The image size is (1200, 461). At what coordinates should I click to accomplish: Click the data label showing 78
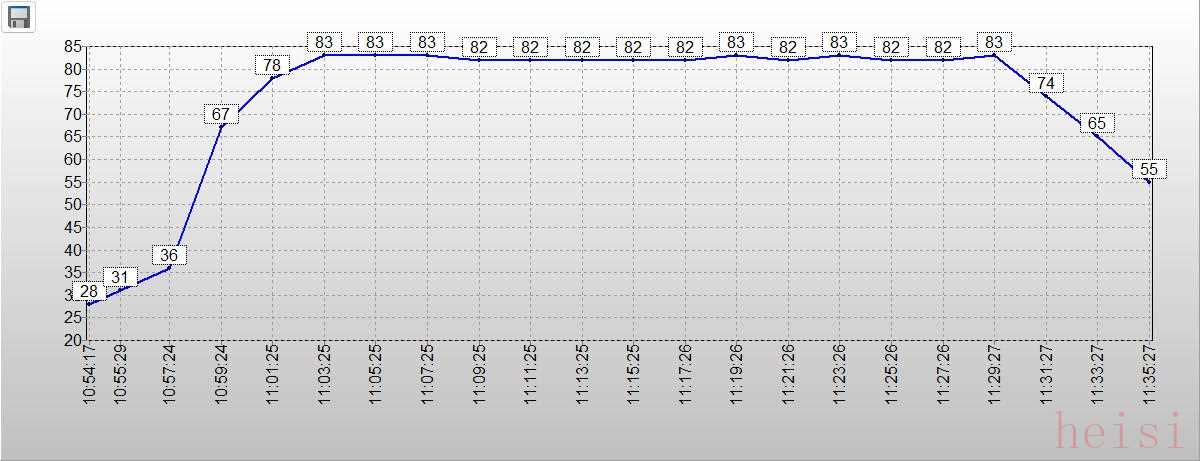[x=272, y=66]
